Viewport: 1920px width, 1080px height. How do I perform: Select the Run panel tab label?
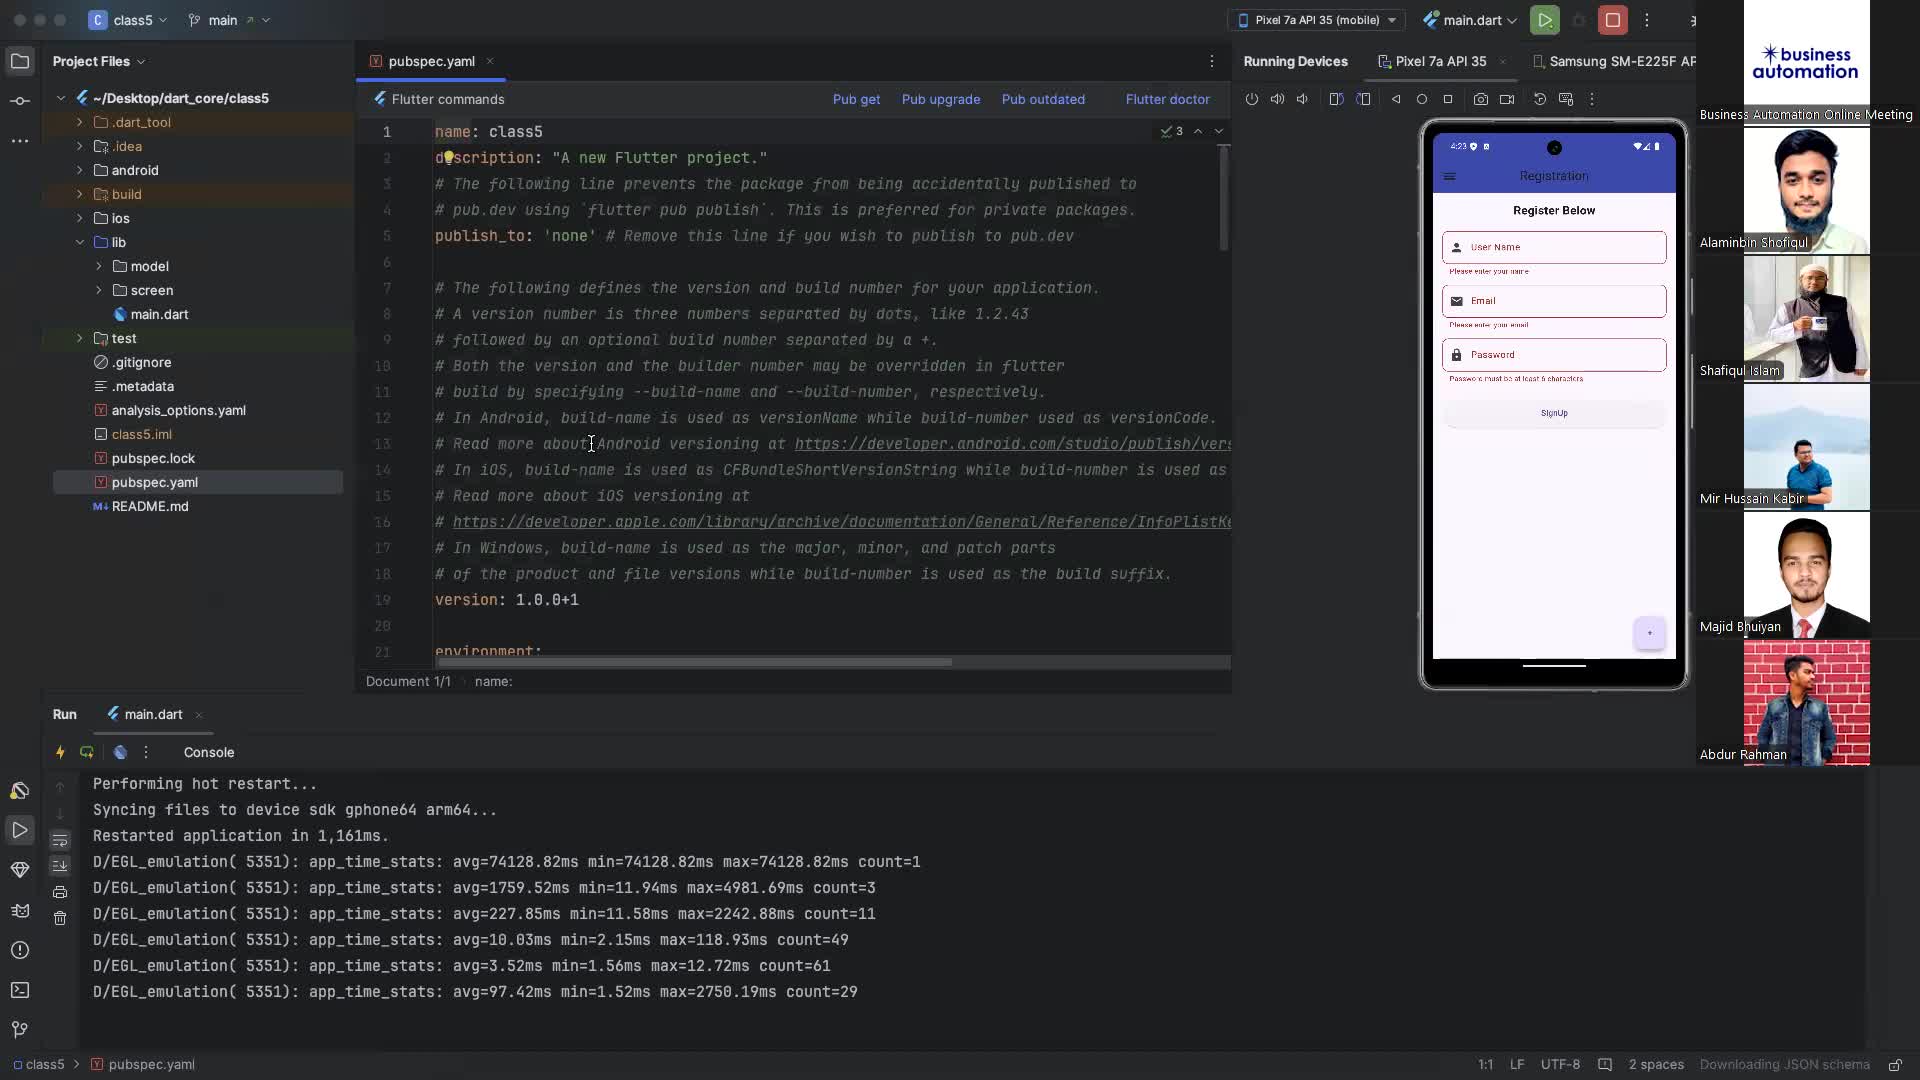(65, 714)
